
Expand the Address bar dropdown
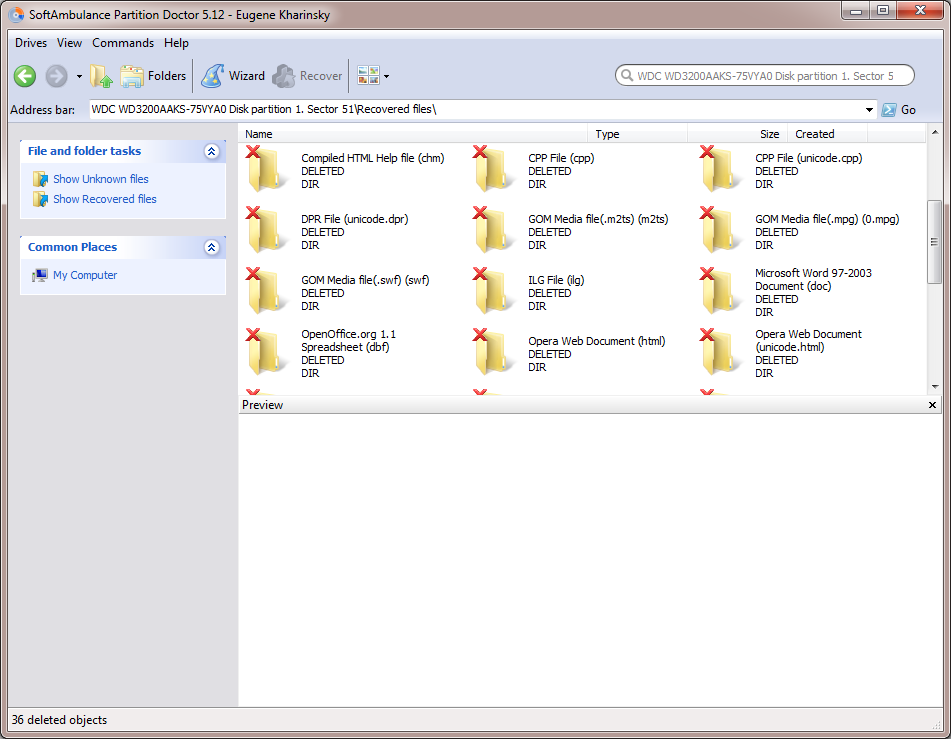(869, 110)
